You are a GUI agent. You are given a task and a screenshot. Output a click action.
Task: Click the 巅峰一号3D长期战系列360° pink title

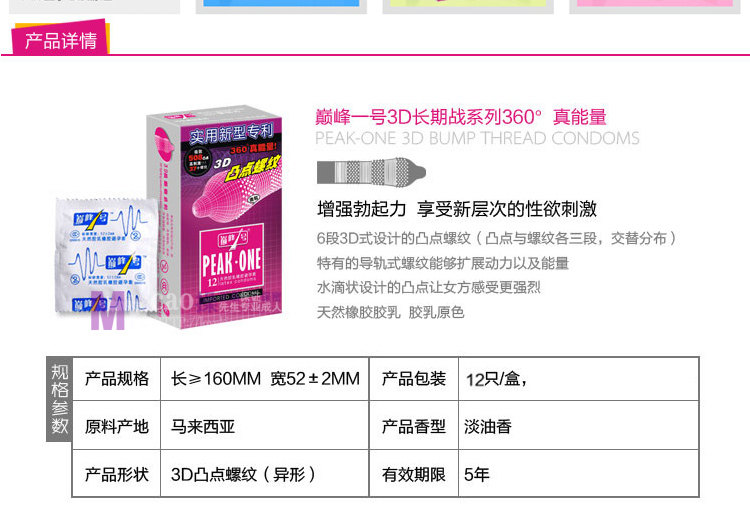click(x=429, y=117)
